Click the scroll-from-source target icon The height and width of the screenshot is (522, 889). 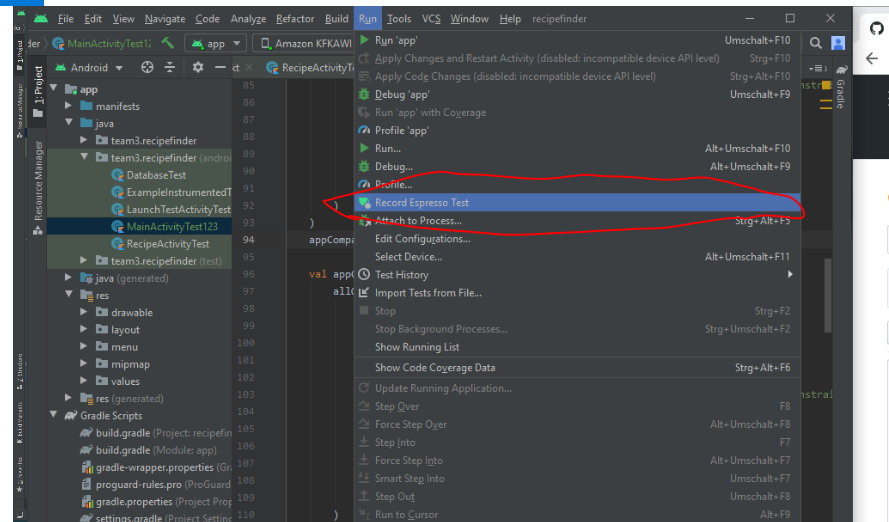click(x=147, y=67)
